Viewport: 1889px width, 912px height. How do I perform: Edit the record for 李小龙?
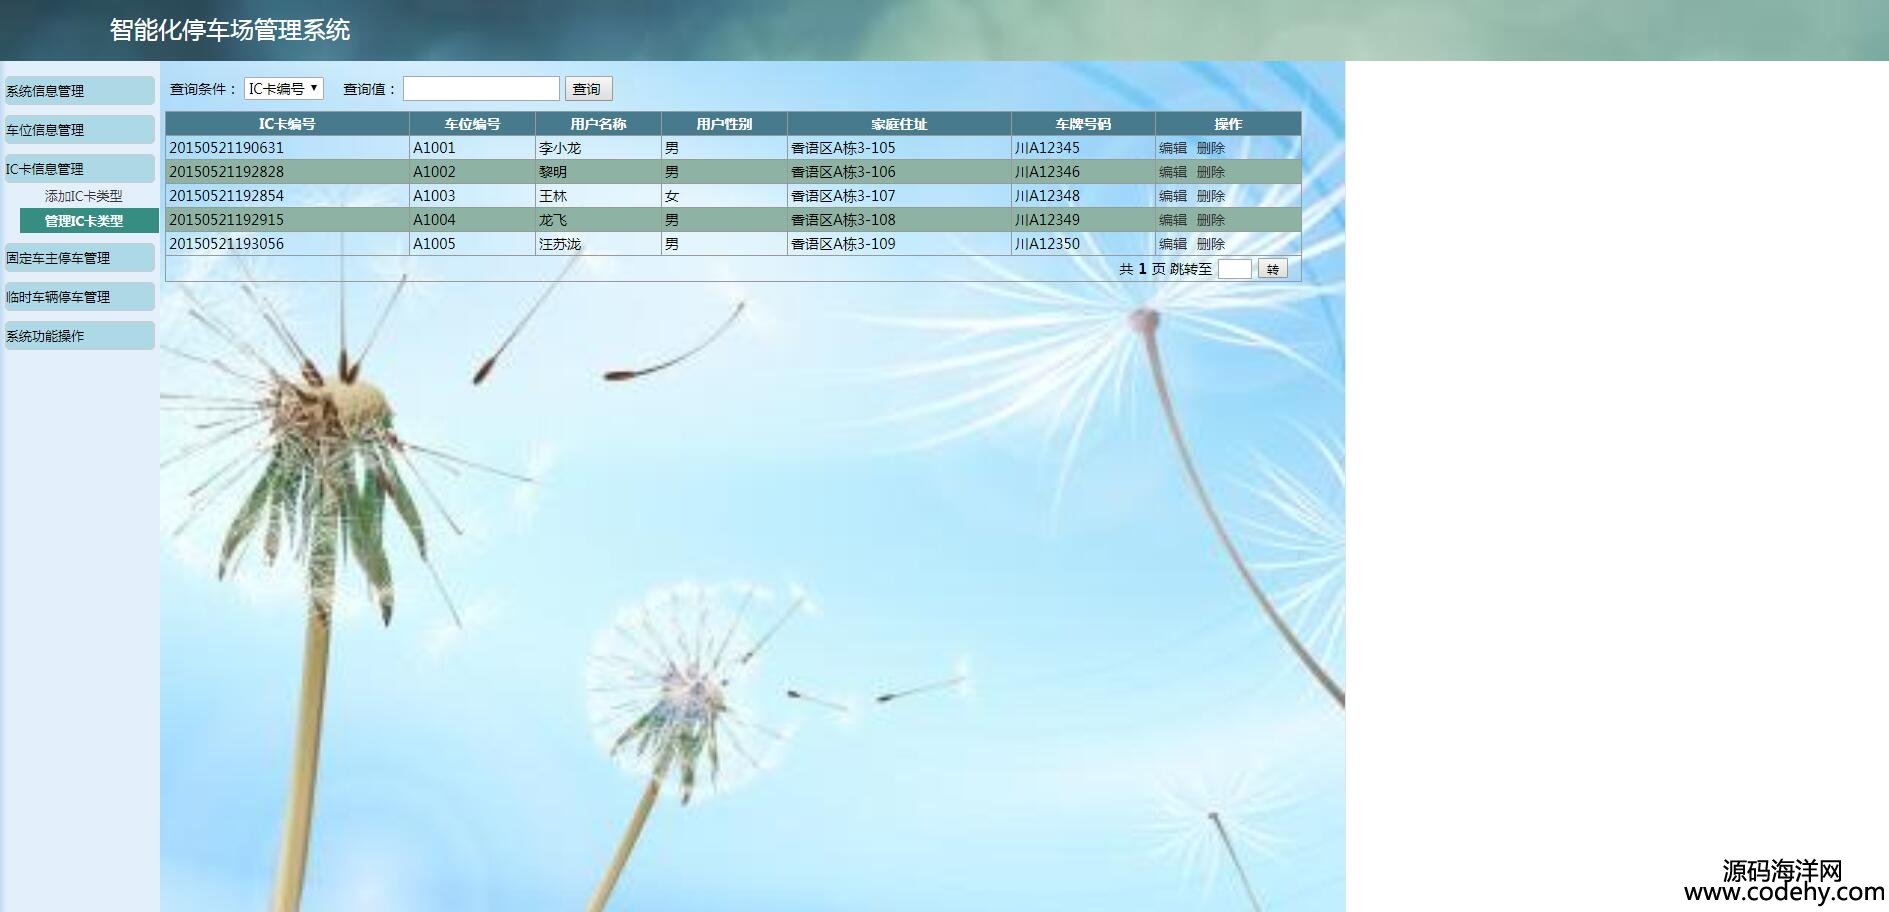(1173, 148)
